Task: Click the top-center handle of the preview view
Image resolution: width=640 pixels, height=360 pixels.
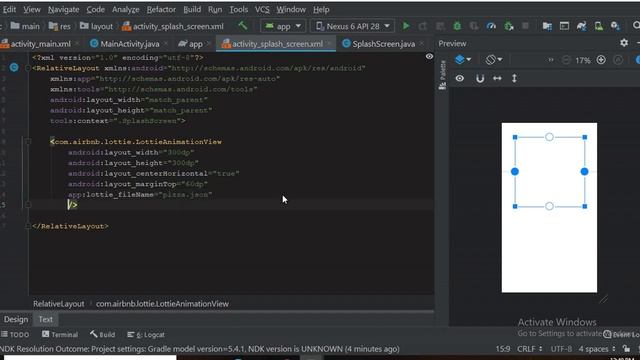Action: (549, 137)
